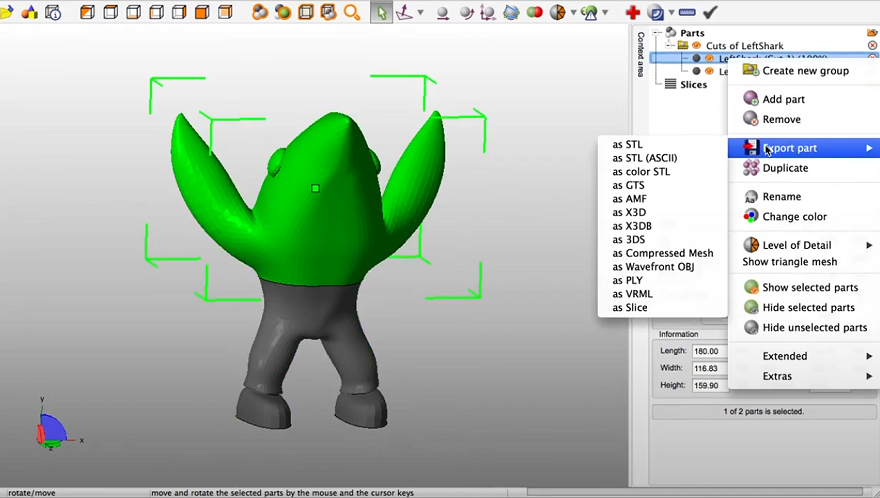Click the red cross repair icon
The height and width of the screenshot is (498, 880).
tap(633, 12)
